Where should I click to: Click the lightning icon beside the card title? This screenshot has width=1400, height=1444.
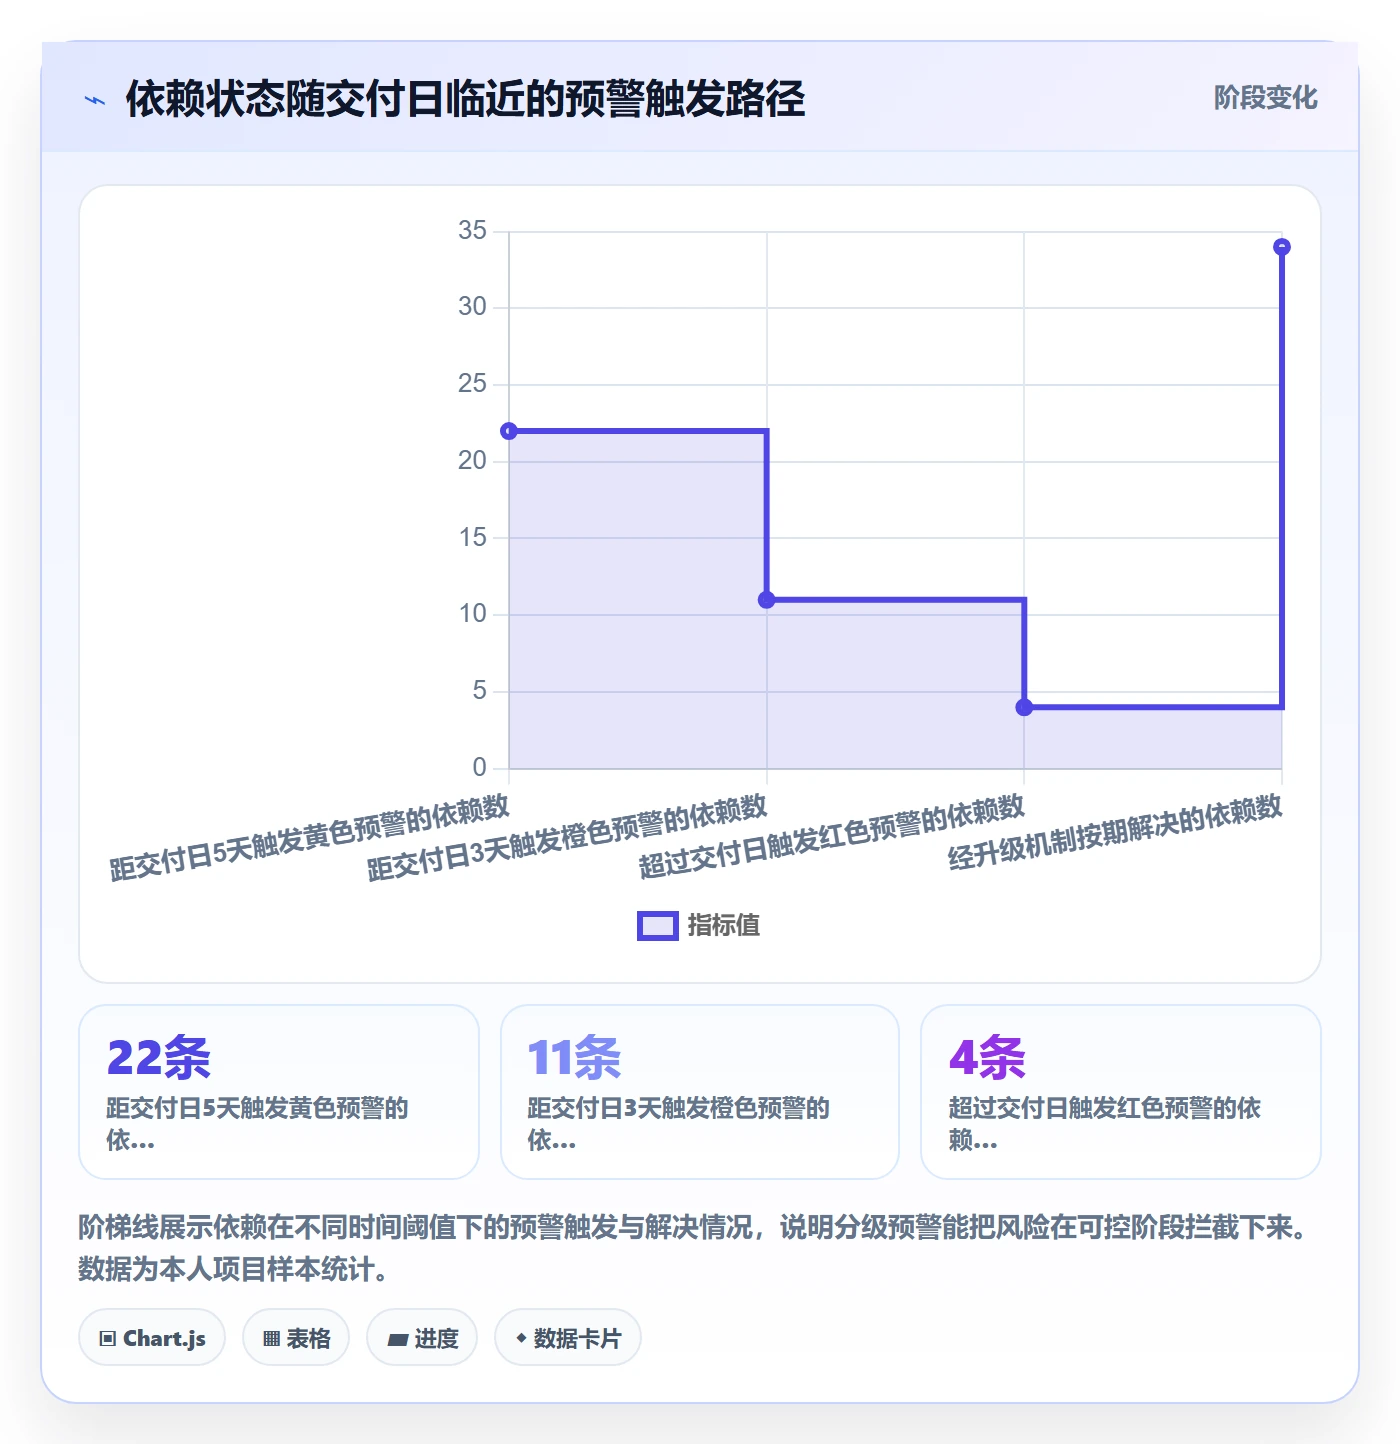pyautogui.click(x=95, y=100)
